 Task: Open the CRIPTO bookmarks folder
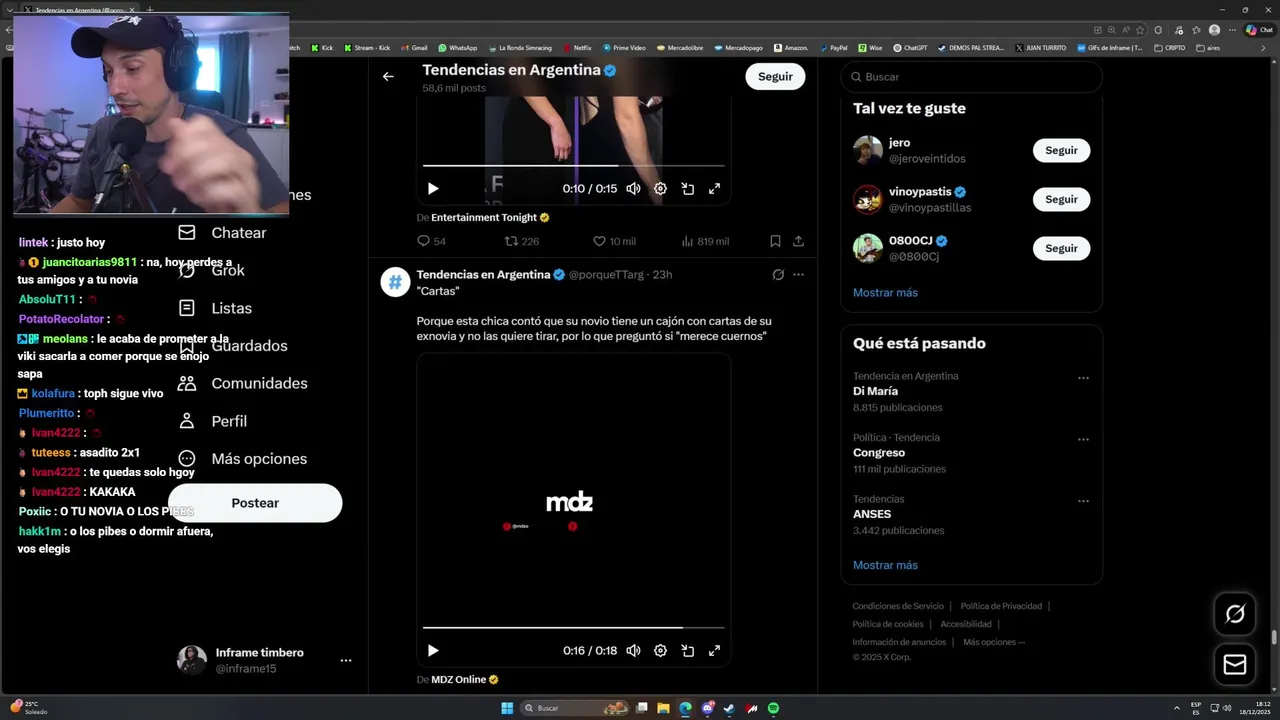[1170, 47]
